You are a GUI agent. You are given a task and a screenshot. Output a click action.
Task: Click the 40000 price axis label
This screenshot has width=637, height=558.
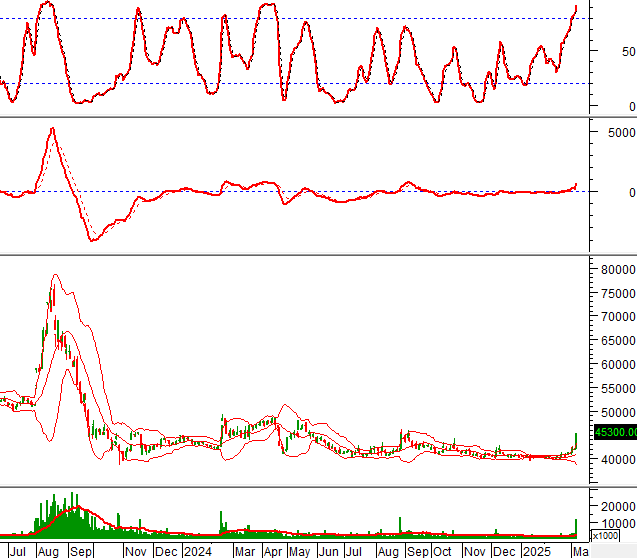618,459
